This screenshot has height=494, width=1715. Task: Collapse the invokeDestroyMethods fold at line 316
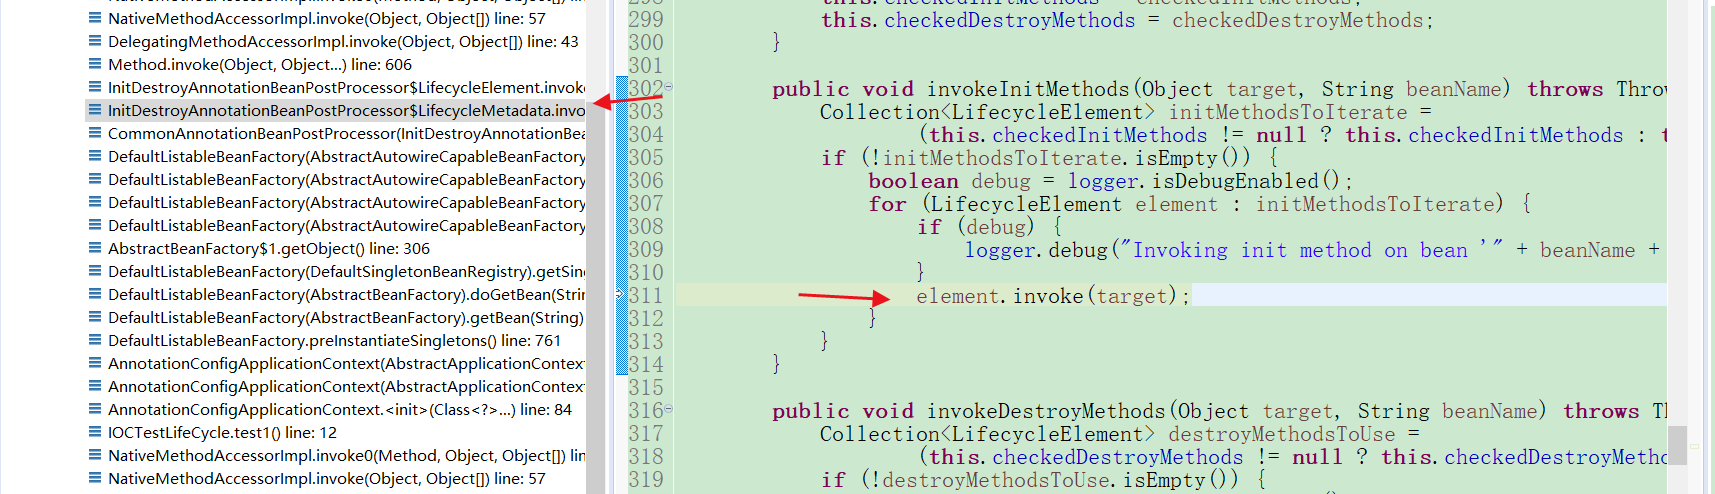(x=669, y=409)
